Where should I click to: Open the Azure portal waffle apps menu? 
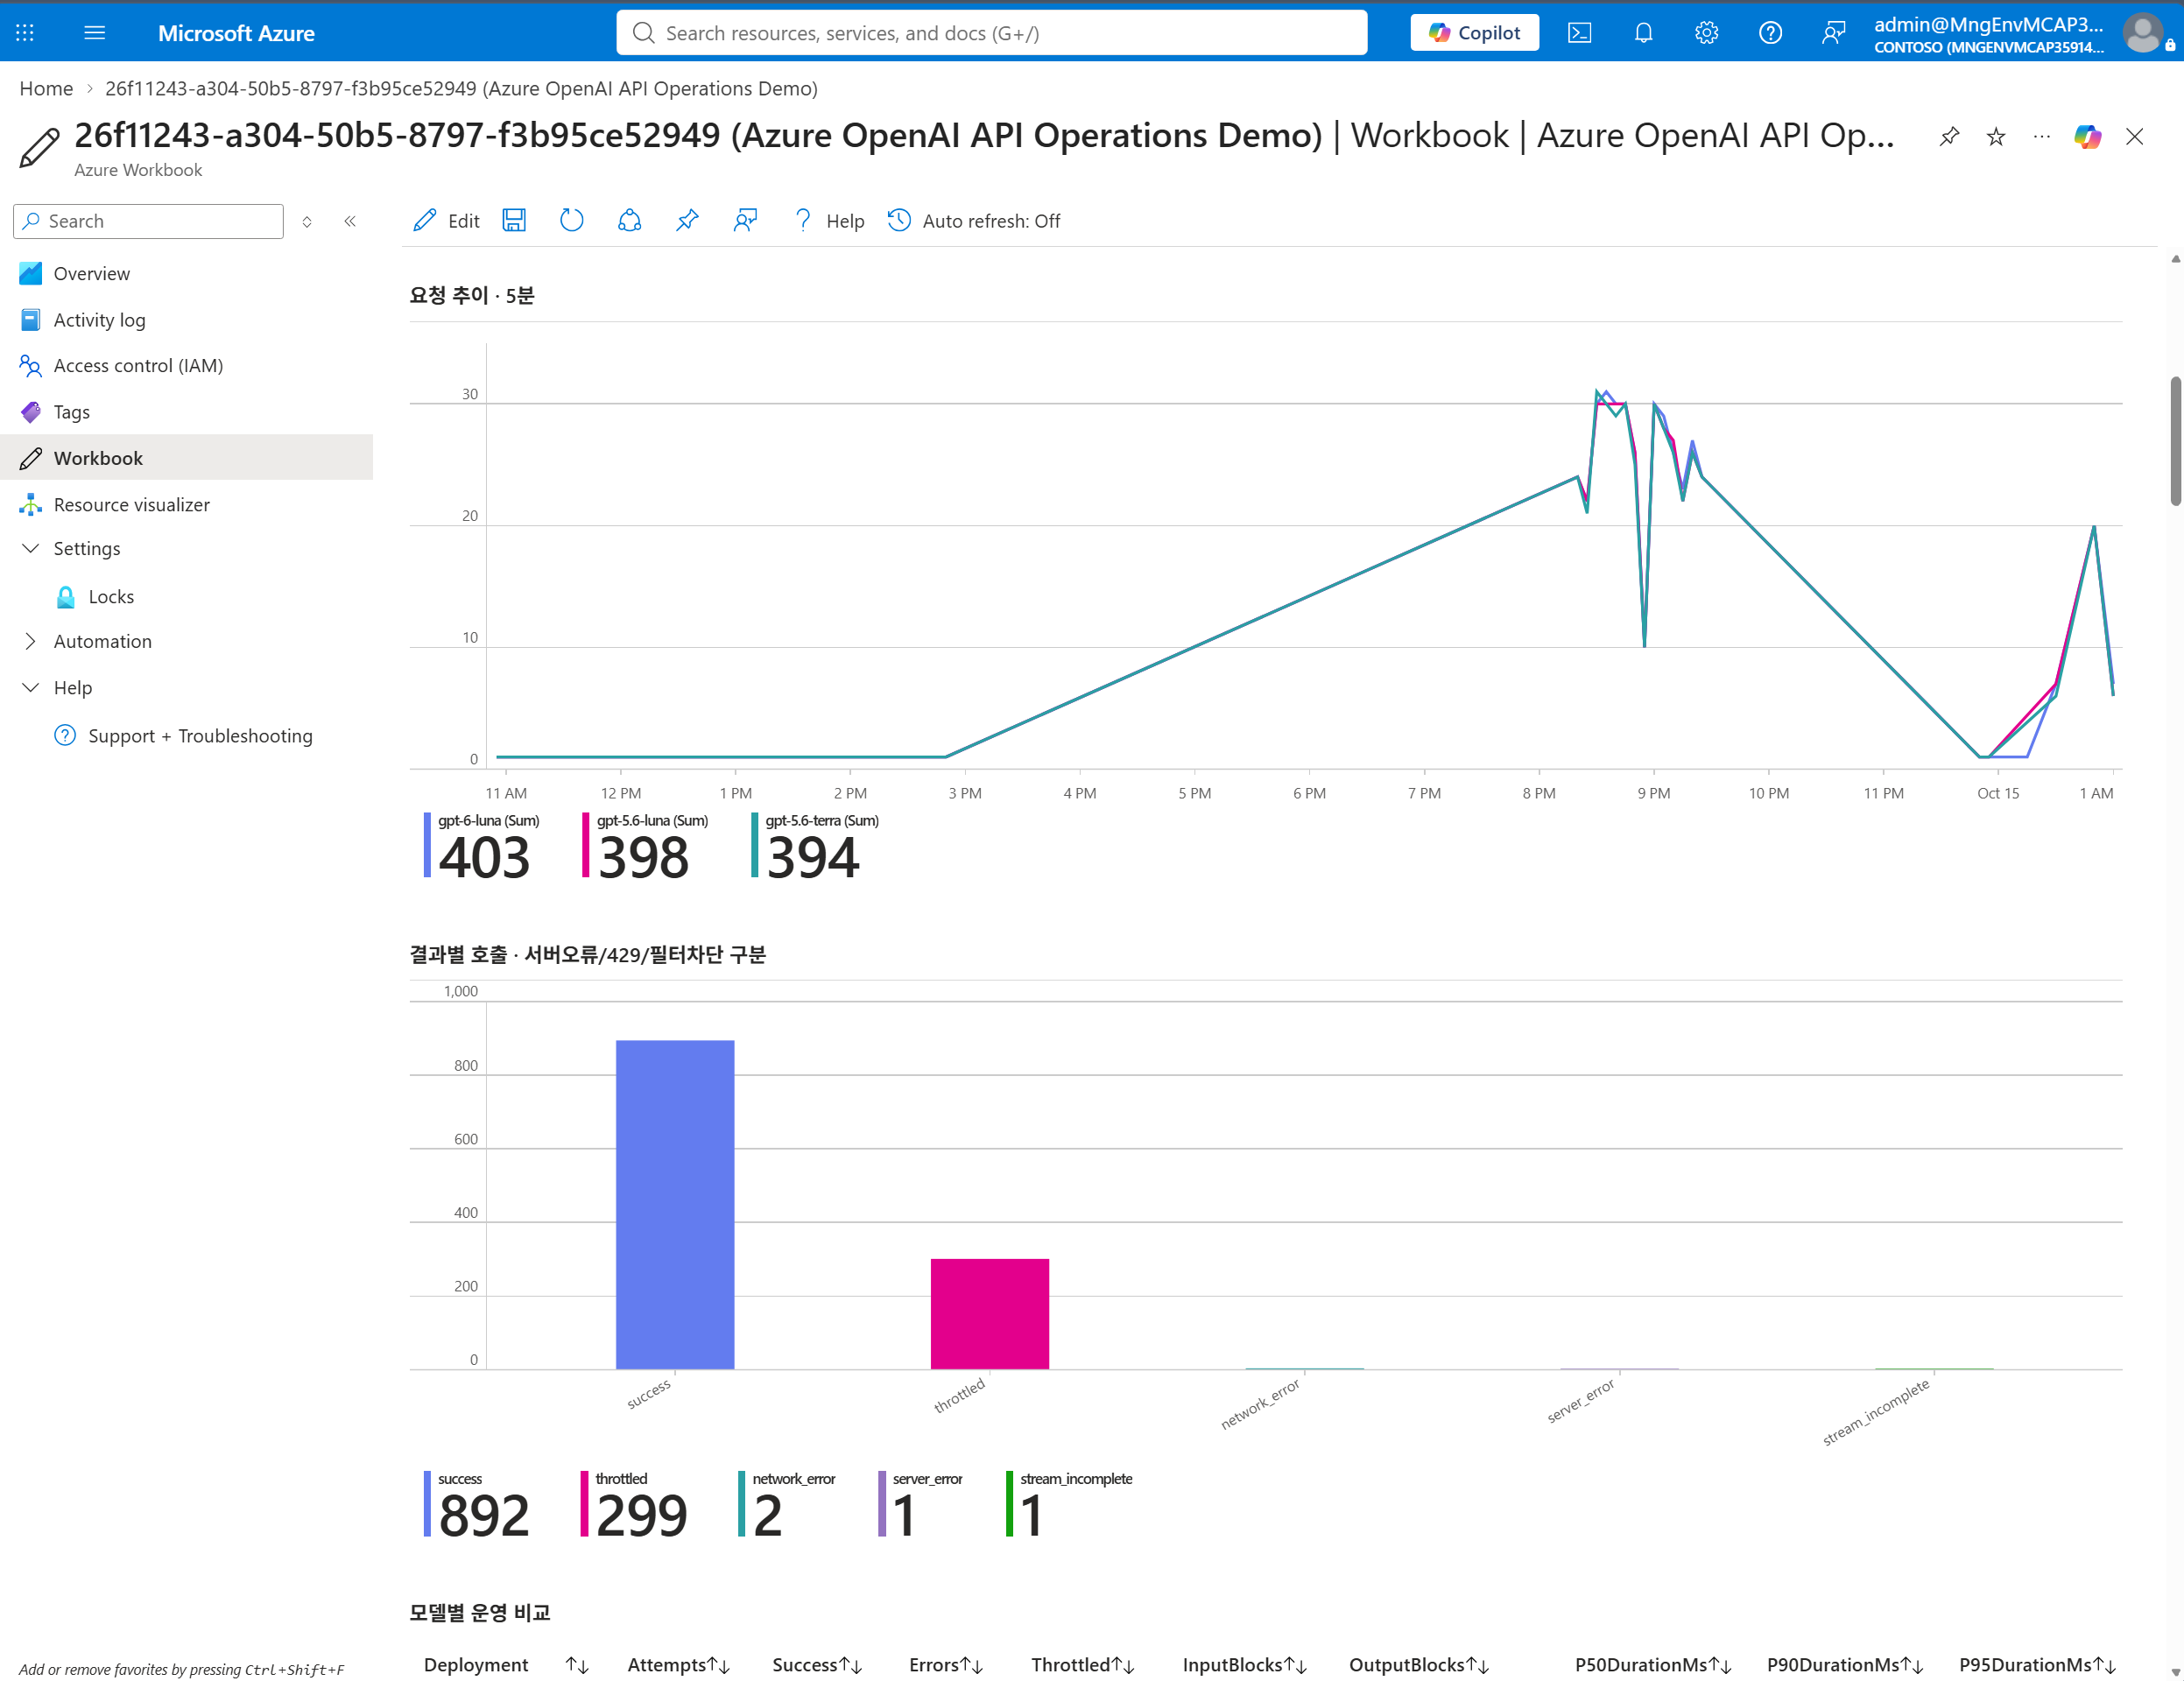tap(25, 33)
